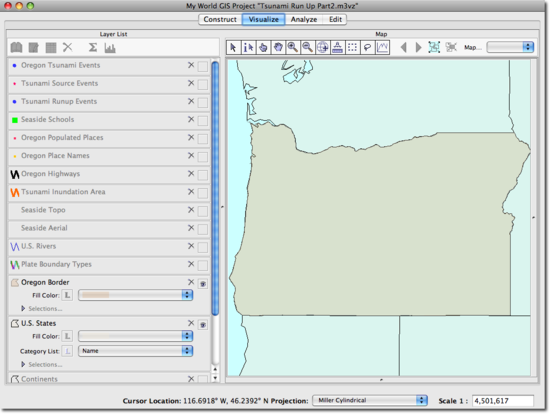Remove the Oregon Highways layer with X
The height and width of the screenshot is (414, 550).
(x=191, y=174)
